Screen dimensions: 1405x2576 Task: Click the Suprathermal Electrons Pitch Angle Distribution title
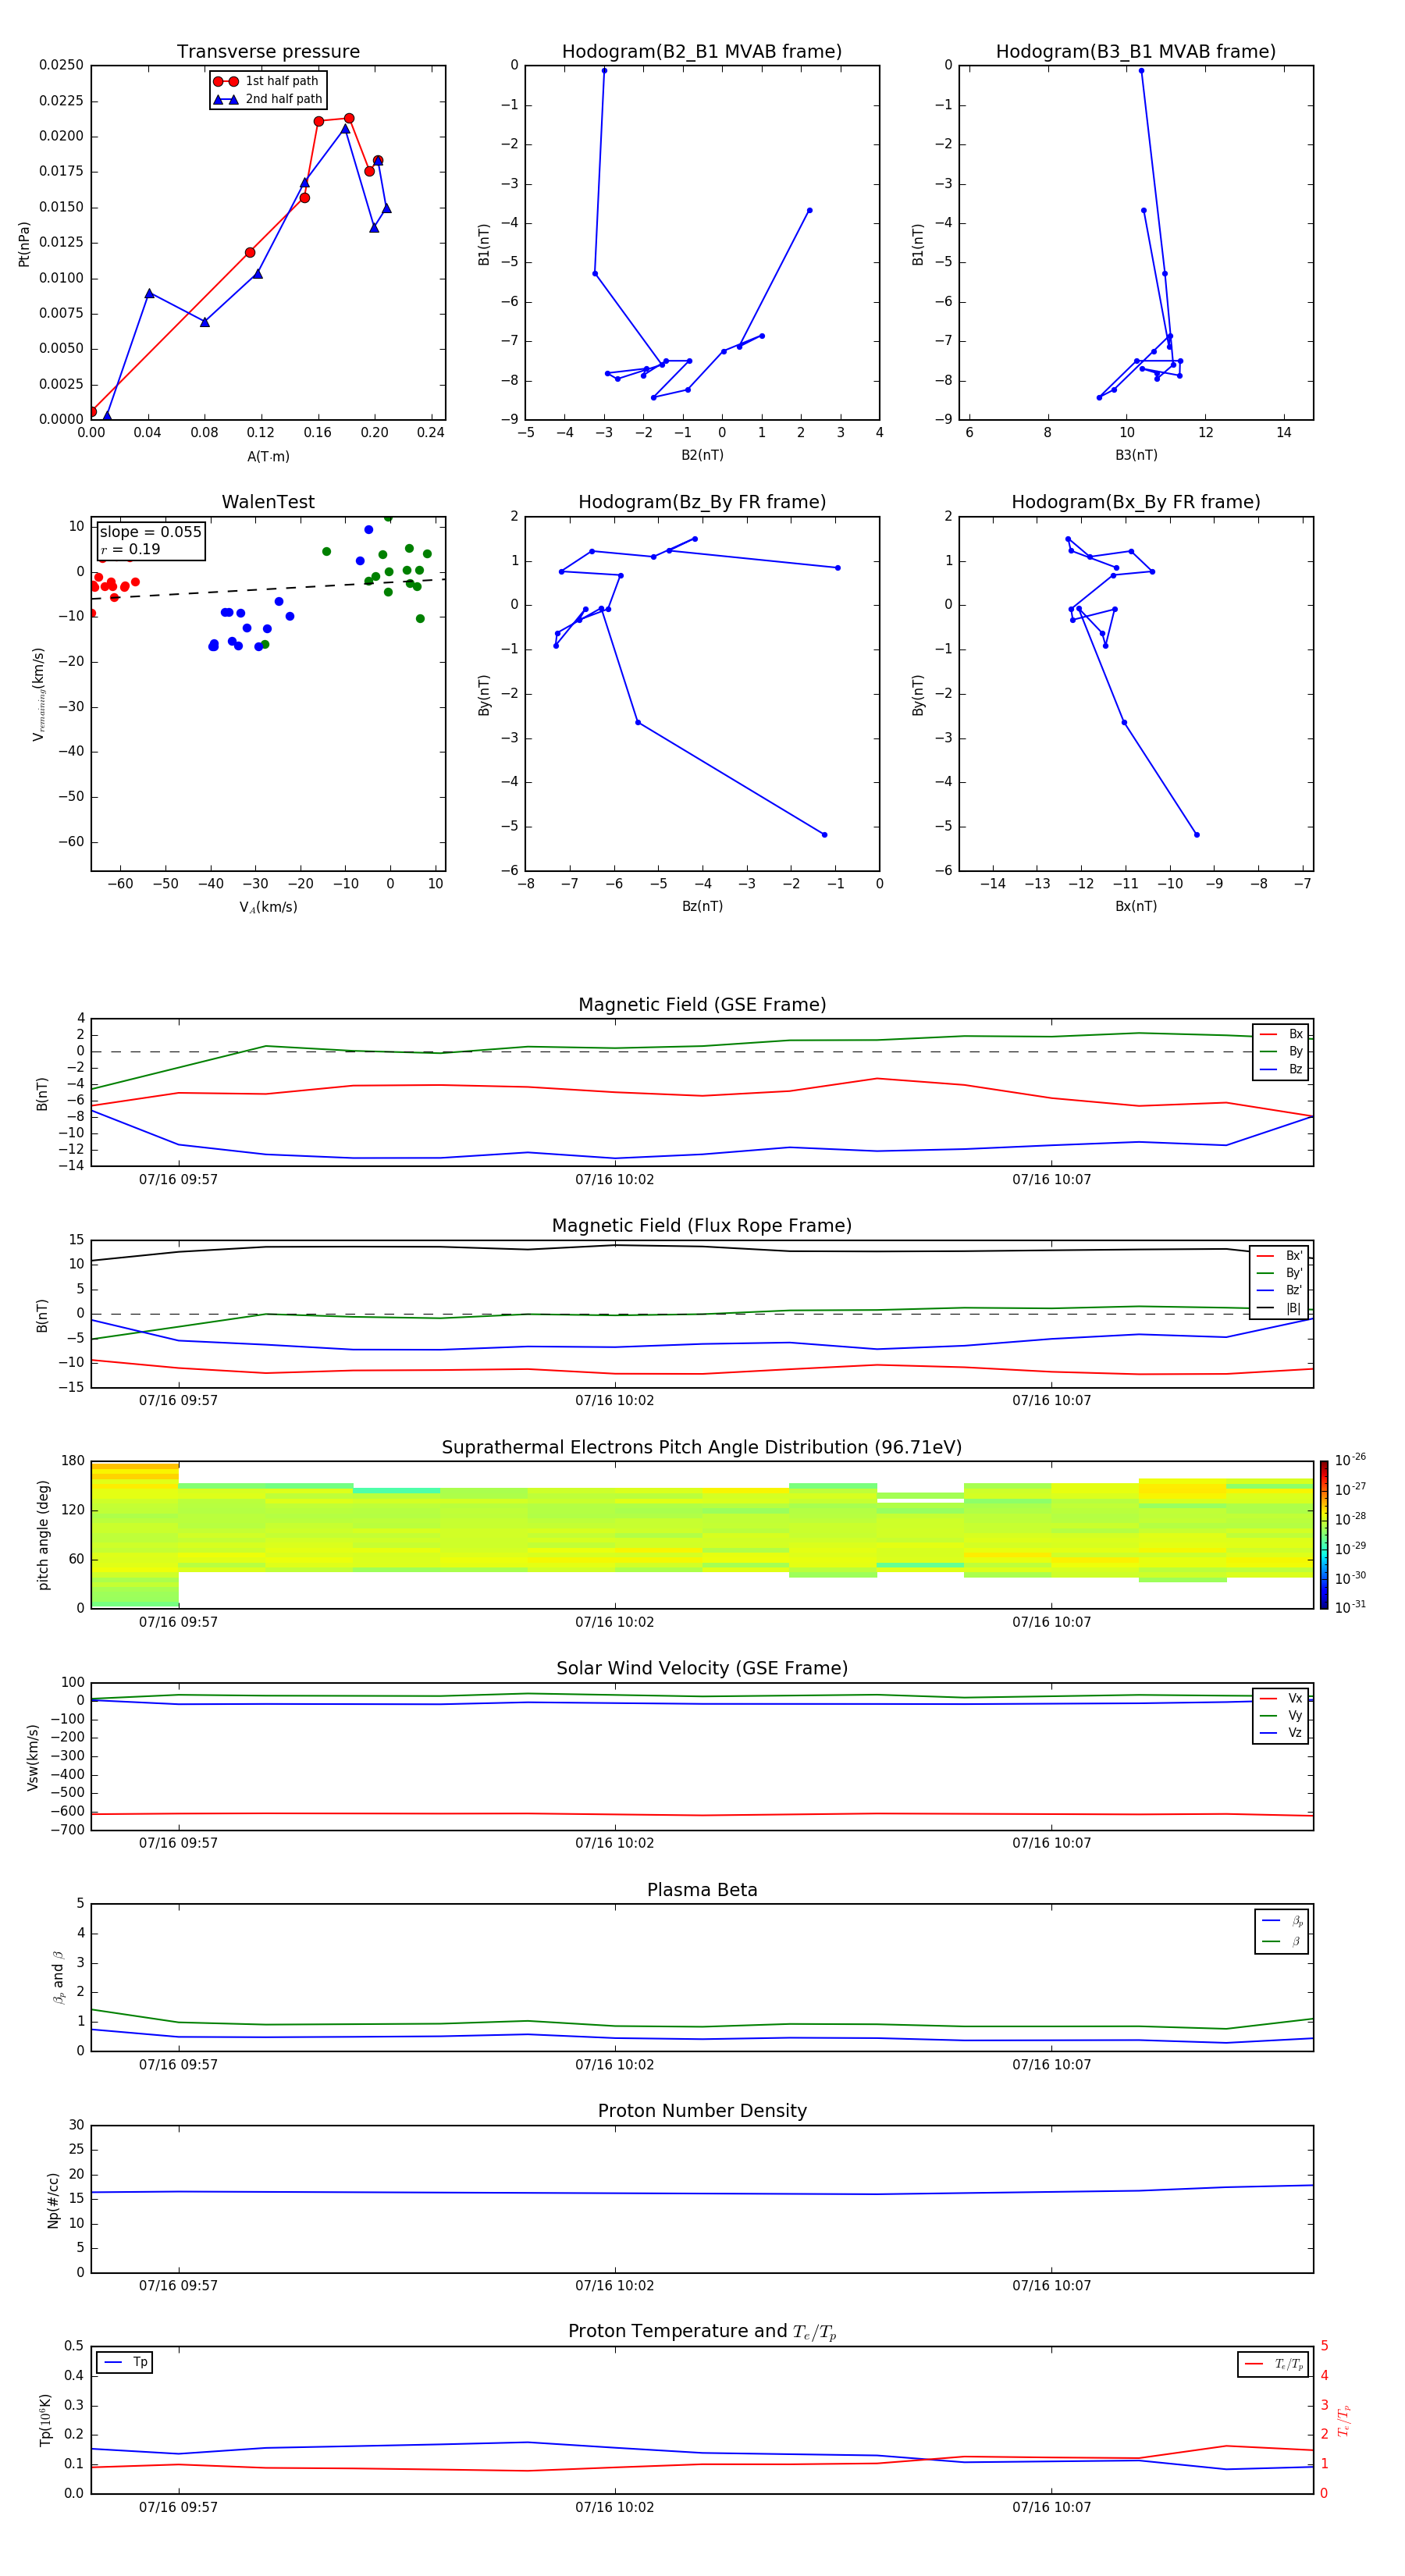pyautogui.click(x=702, y=1448)
